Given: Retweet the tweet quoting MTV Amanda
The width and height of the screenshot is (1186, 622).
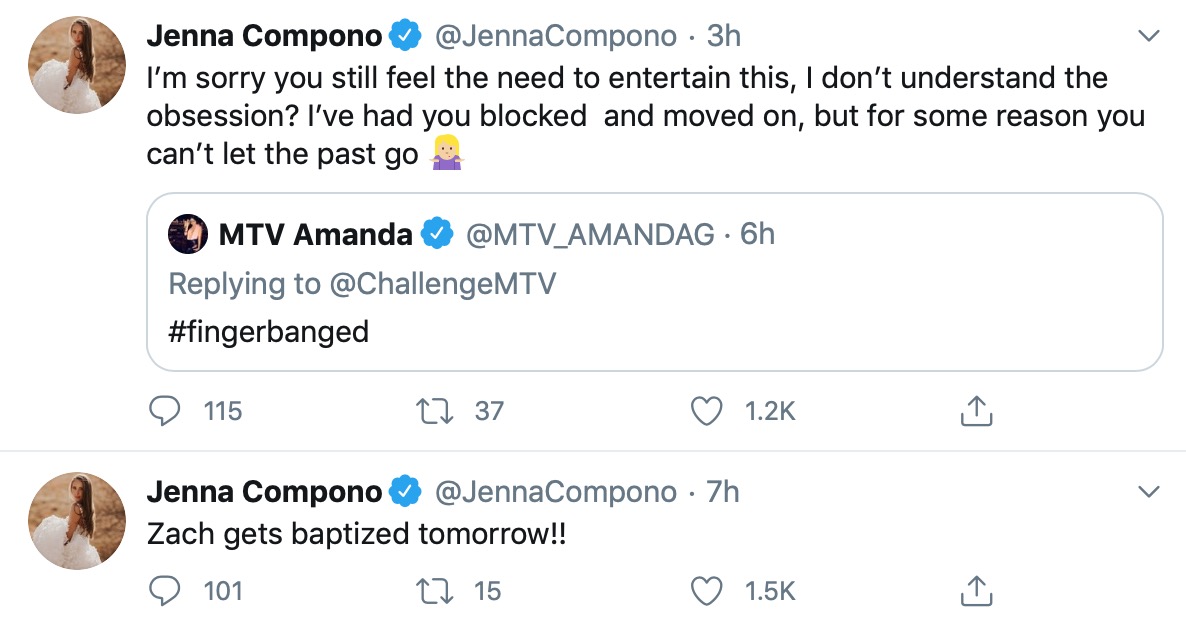Looking at the screenshot, I should (432, 410).
